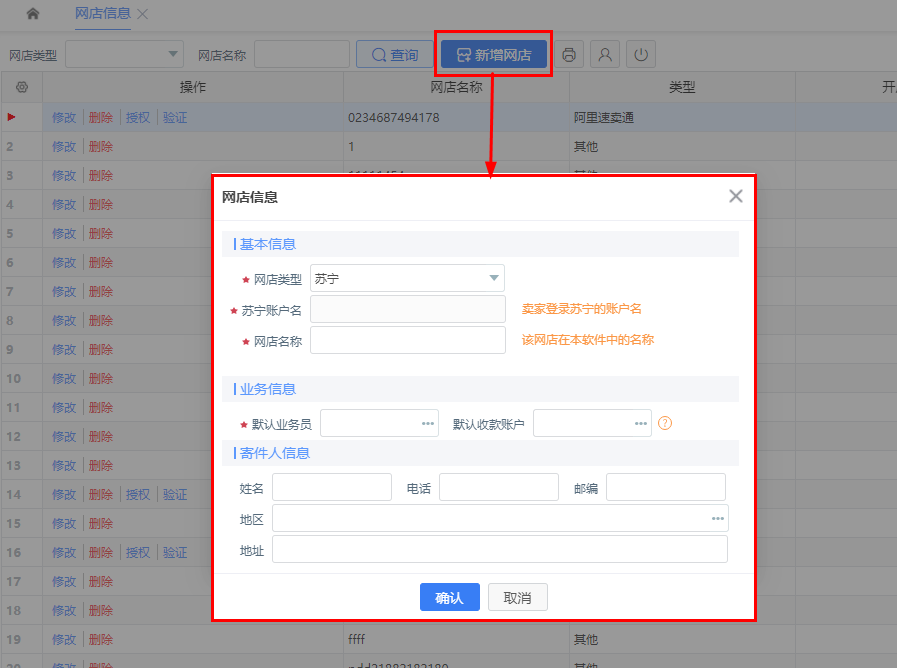
Task: Click 修改 in row 2
Action: coord(64,146)
